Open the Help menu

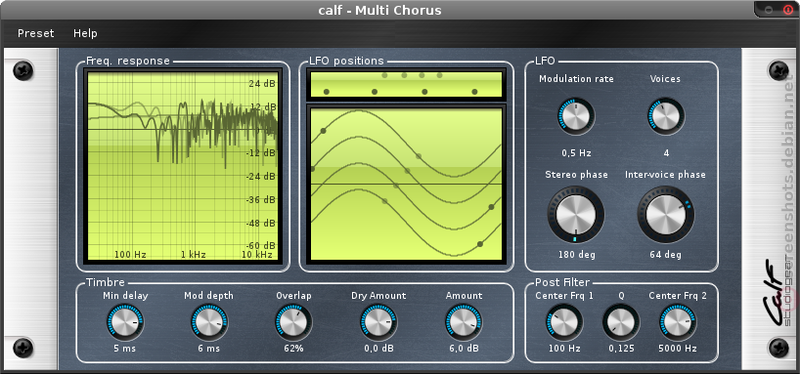click(85, 33)
